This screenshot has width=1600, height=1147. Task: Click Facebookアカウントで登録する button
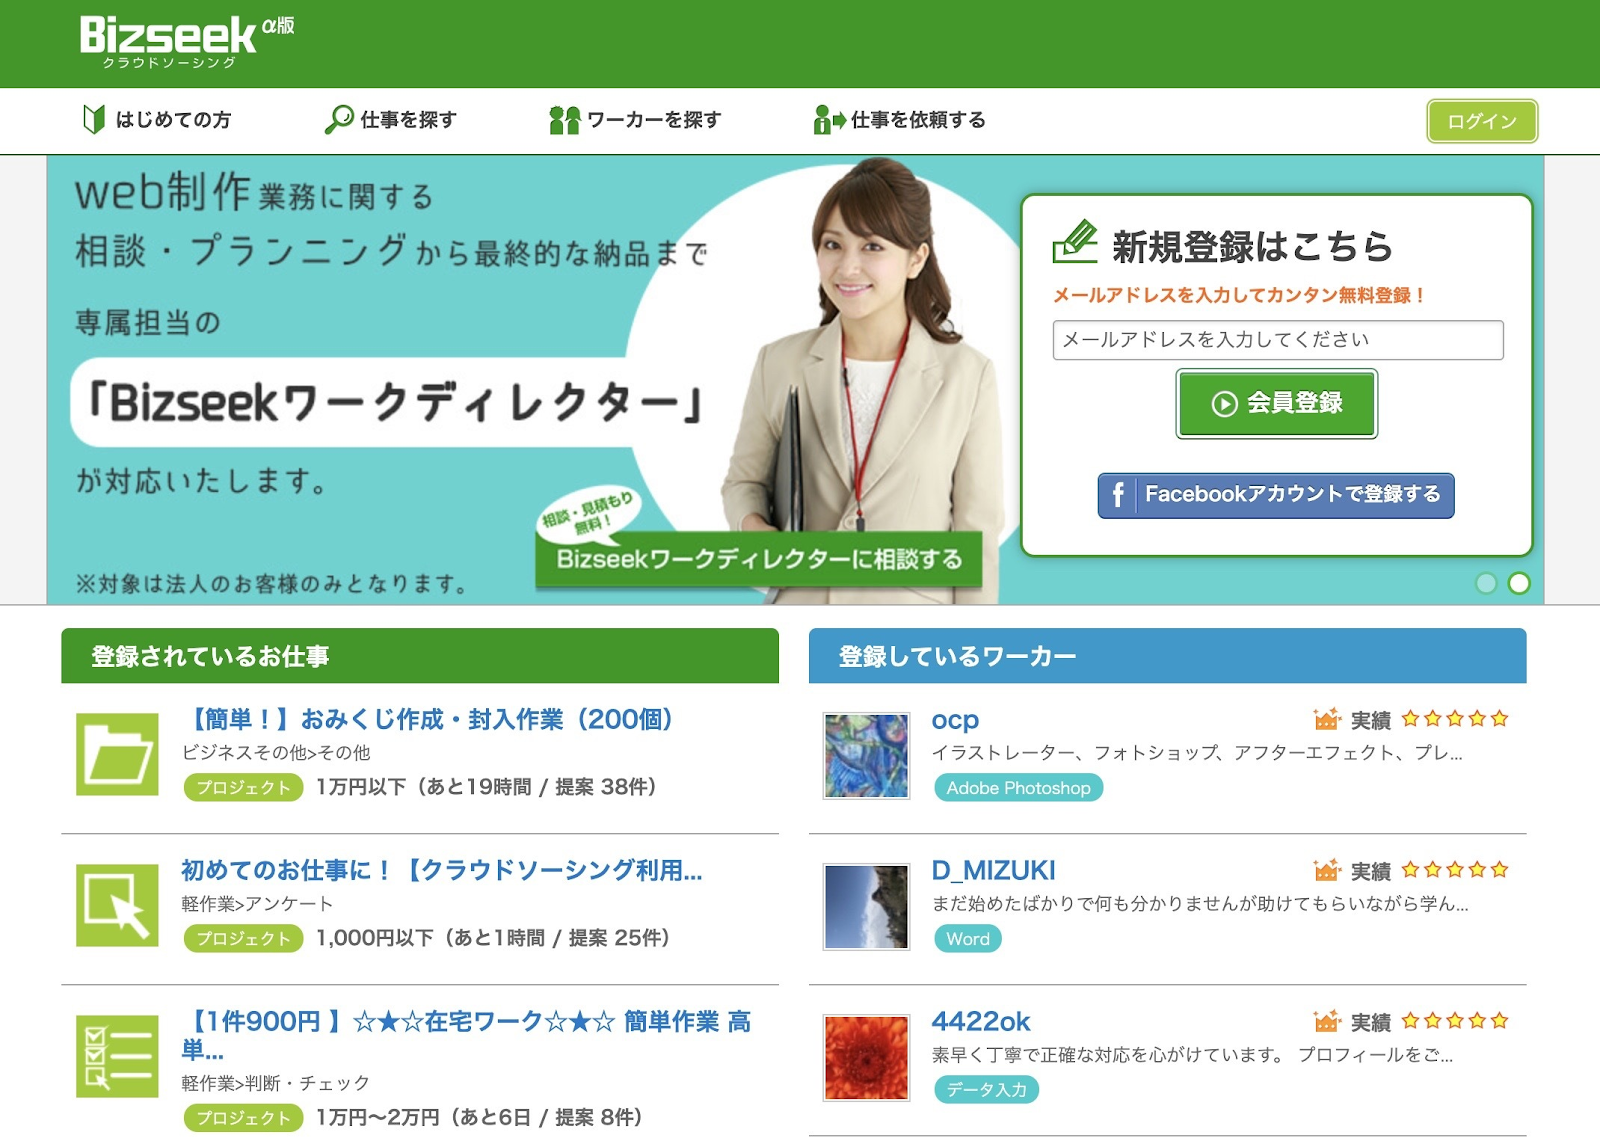click(x=1276, y=495)
